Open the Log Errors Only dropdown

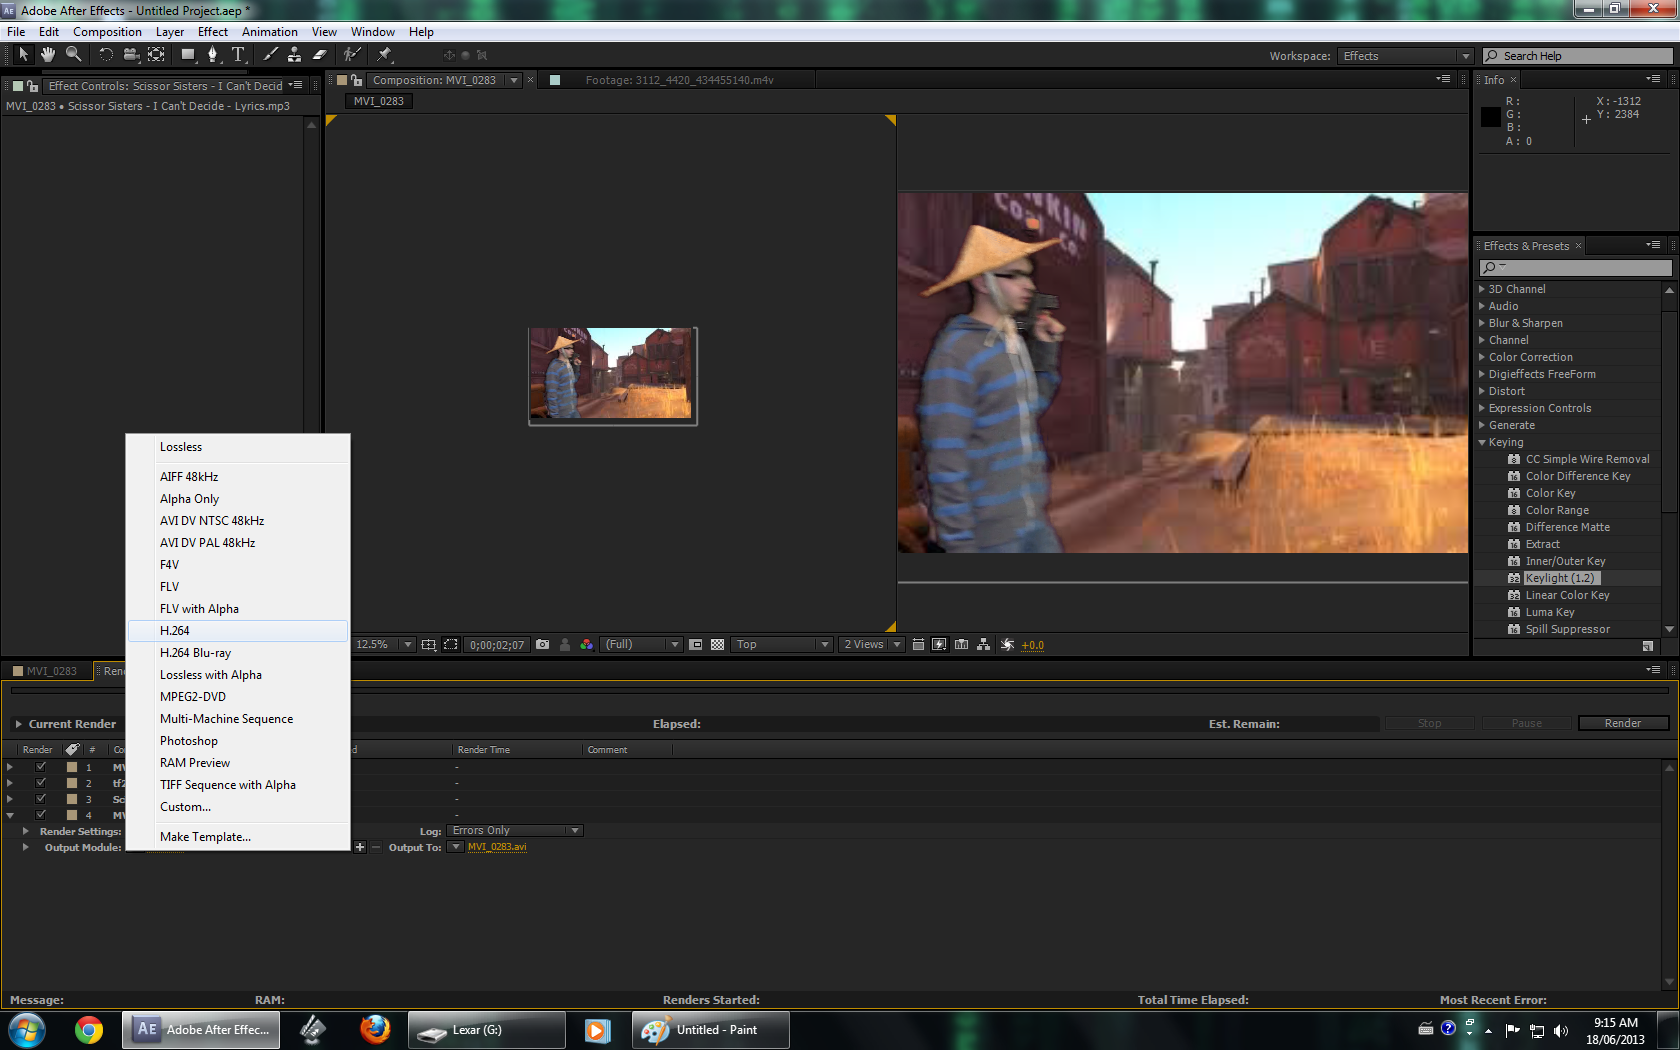click(x=515, y=831)
